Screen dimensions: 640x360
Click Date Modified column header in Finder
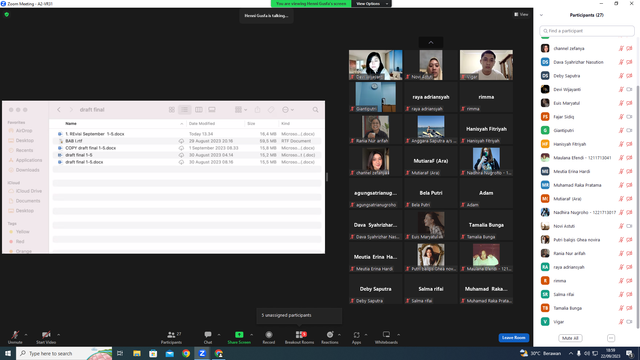[x=202, y=123]
